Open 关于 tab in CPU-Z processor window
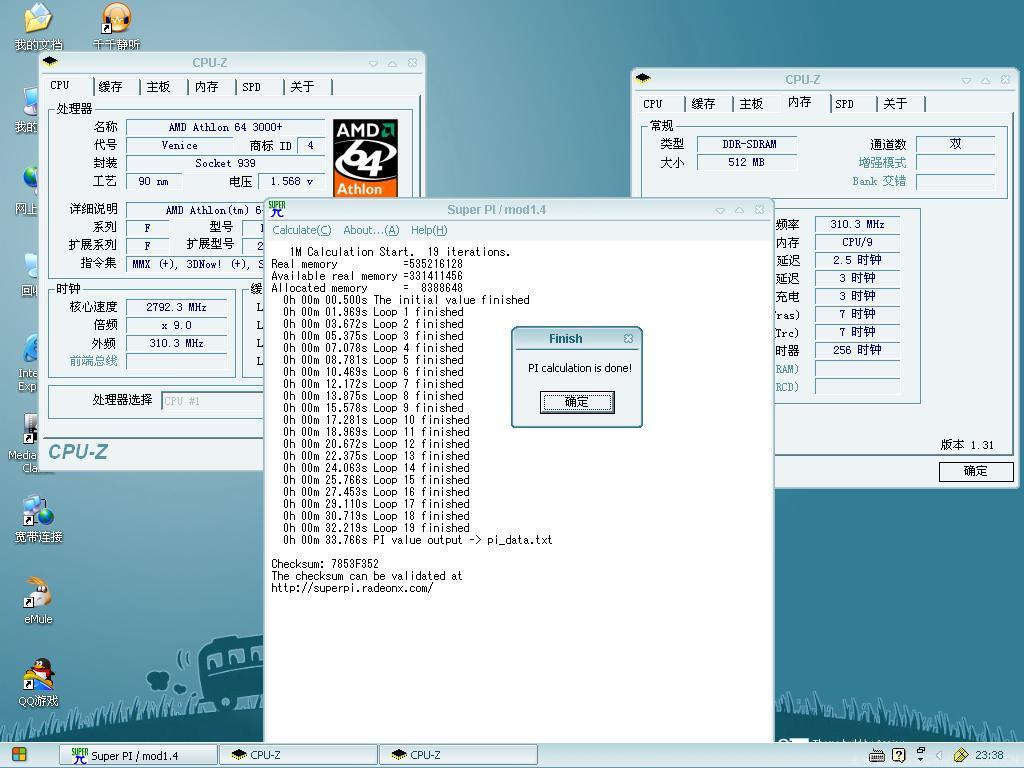Screen dimensions: 1024x768 tap(302, 87)
